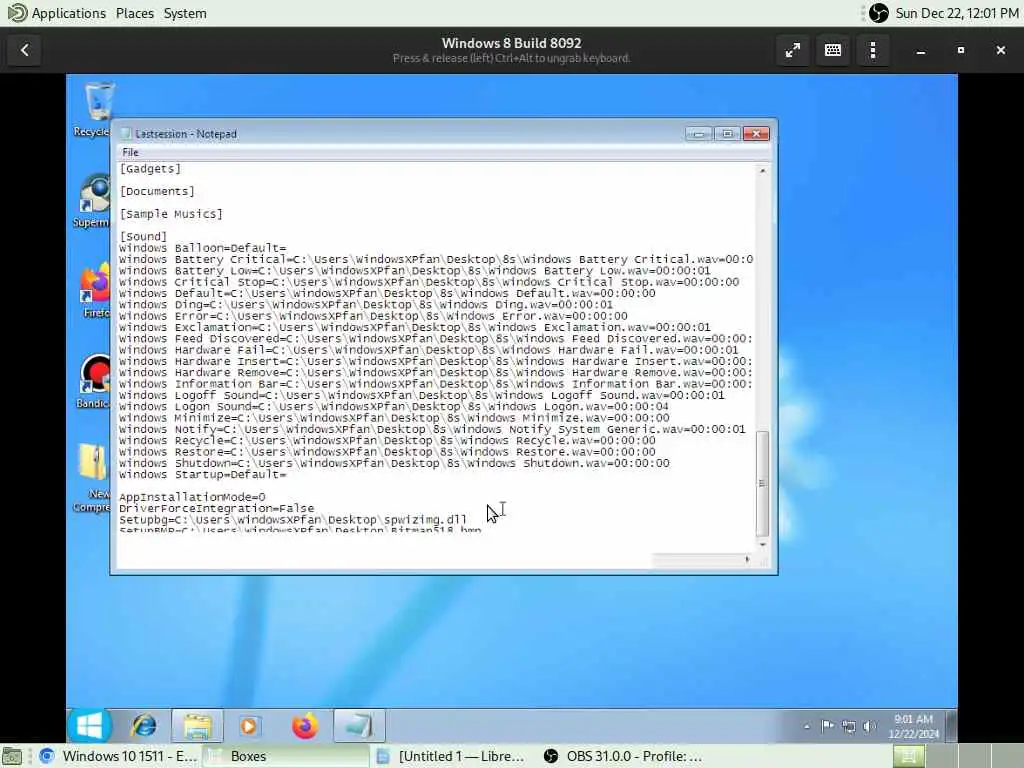The width and height of the screenshot is (1024, 768).
Task: Click the Windows Start button
Action: pyautogui.click(x=89, y=726)
